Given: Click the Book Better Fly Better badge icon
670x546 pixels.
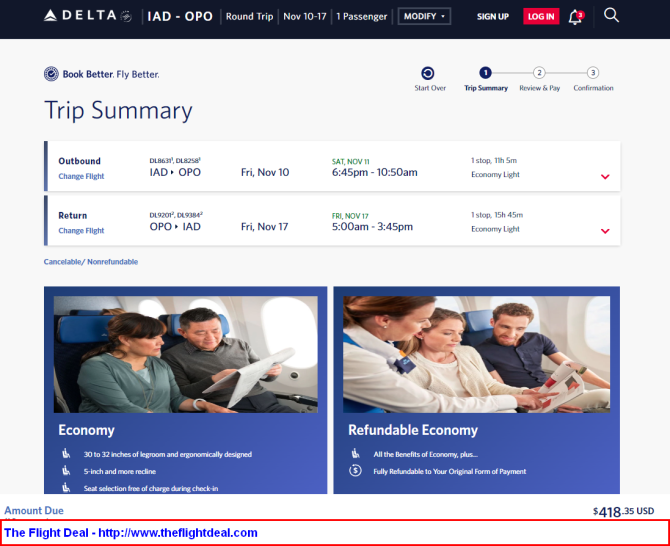Looking at the screenshot, I should point(51,74).
